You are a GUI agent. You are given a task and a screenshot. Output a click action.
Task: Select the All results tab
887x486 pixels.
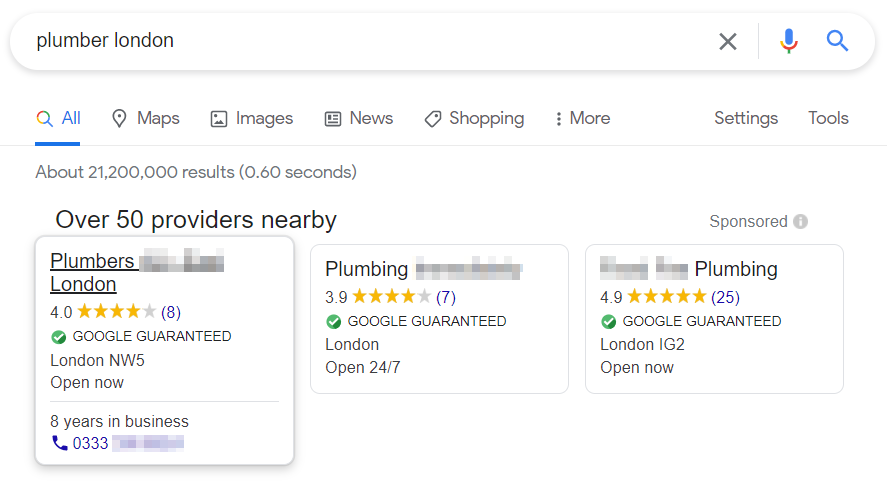tap(58, 118)
